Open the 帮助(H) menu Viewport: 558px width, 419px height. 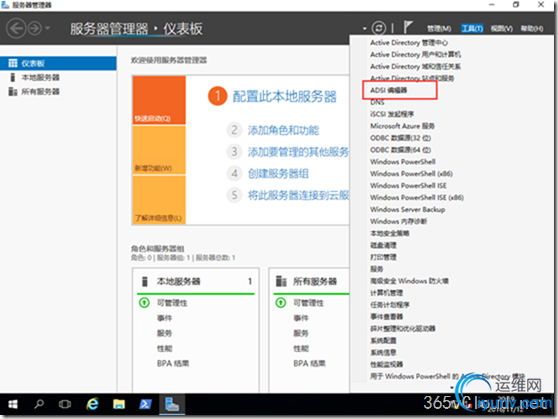532,28
